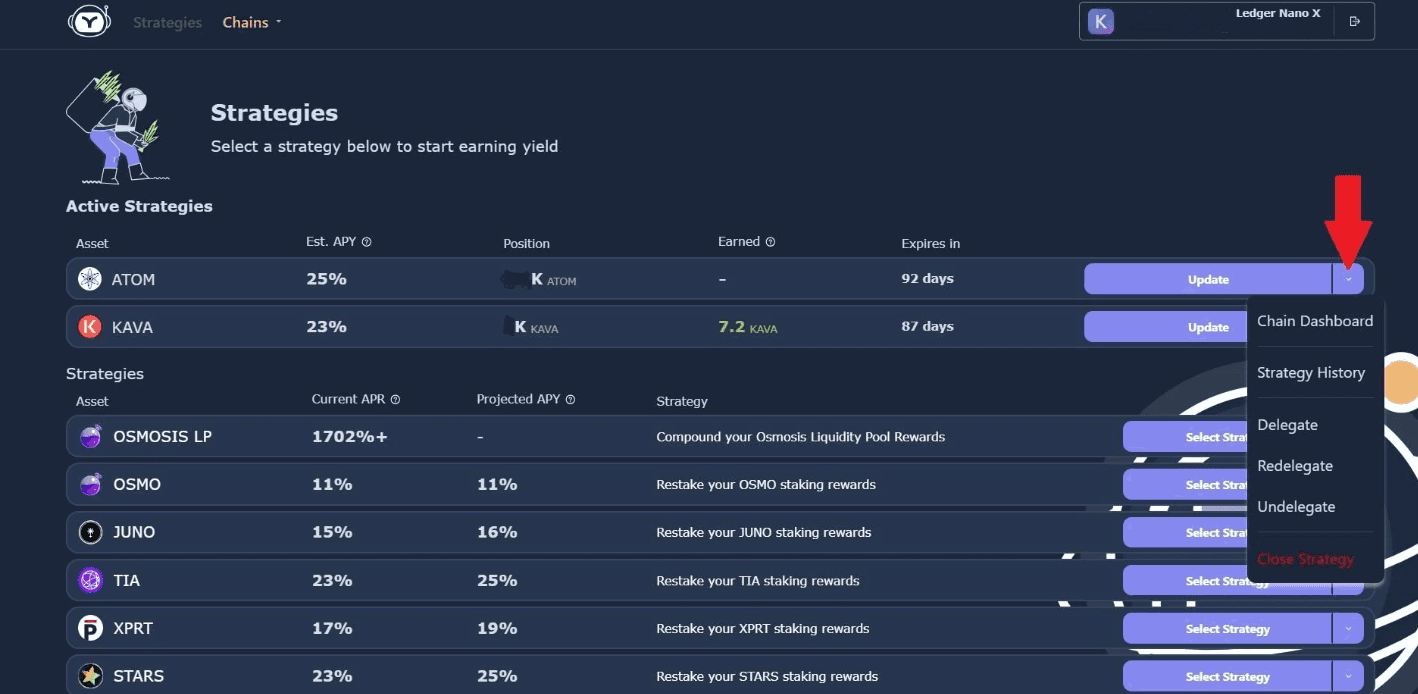Click the ATOM asset name

(x=133, y=280)
